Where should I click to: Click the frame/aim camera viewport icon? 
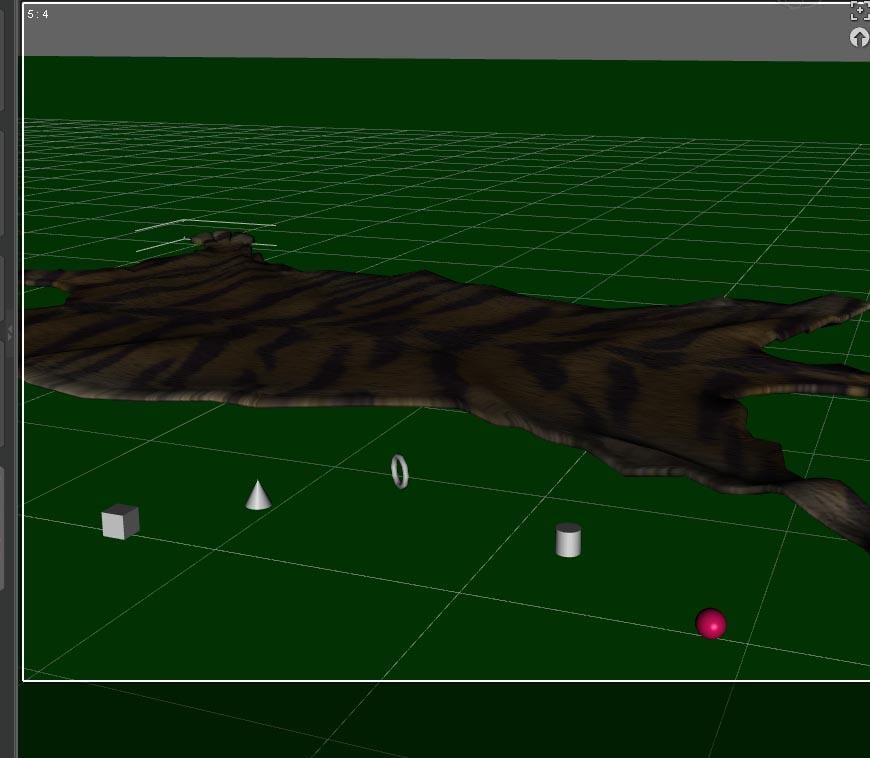pos(859,11)
